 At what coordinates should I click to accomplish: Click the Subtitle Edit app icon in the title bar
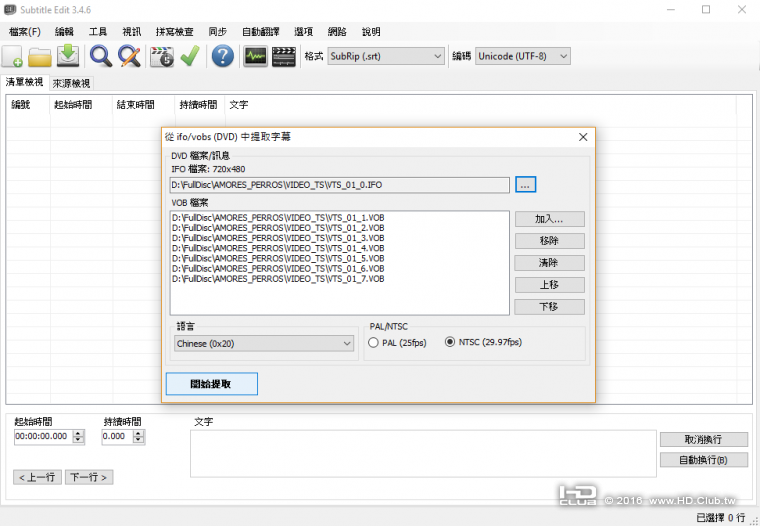point(10,10)
